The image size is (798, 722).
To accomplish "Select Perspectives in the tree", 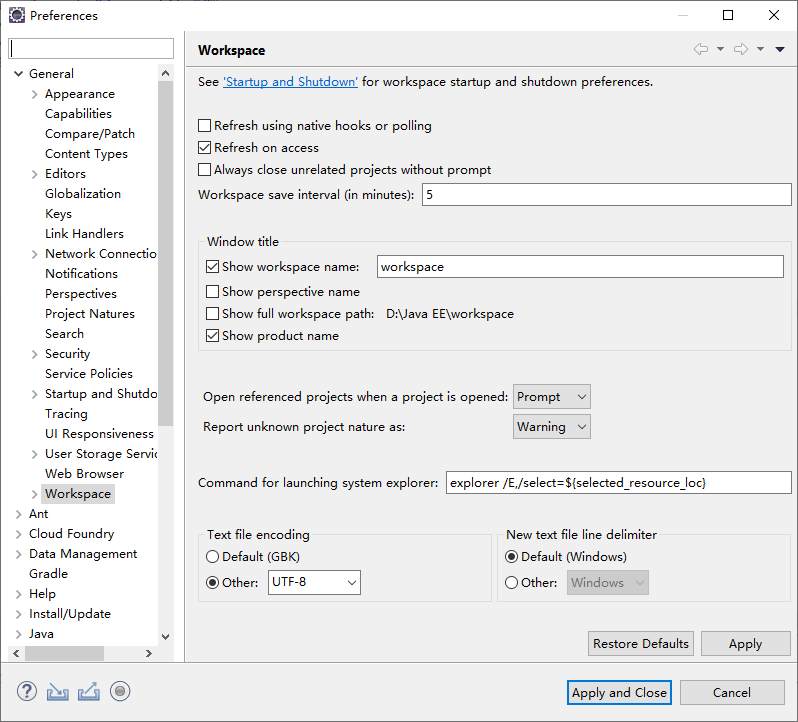I will click(x=81, y=294).
